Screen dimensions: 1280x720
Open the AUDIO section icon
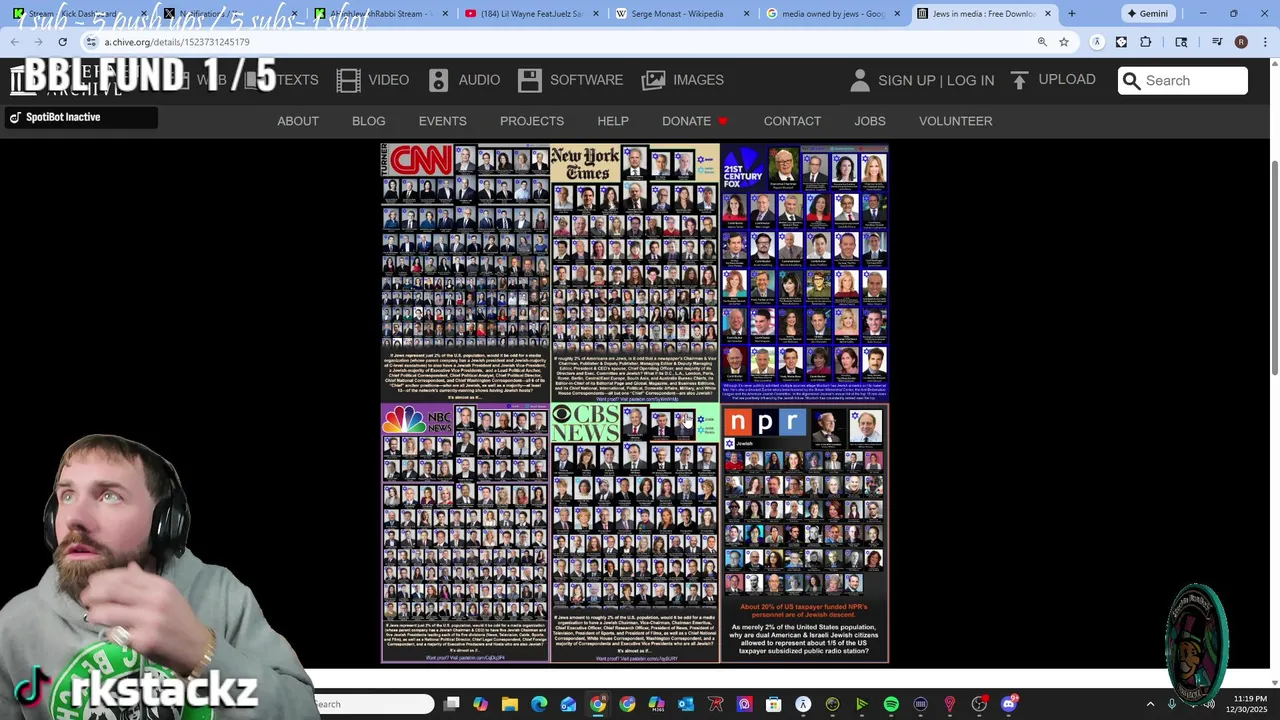439,80
